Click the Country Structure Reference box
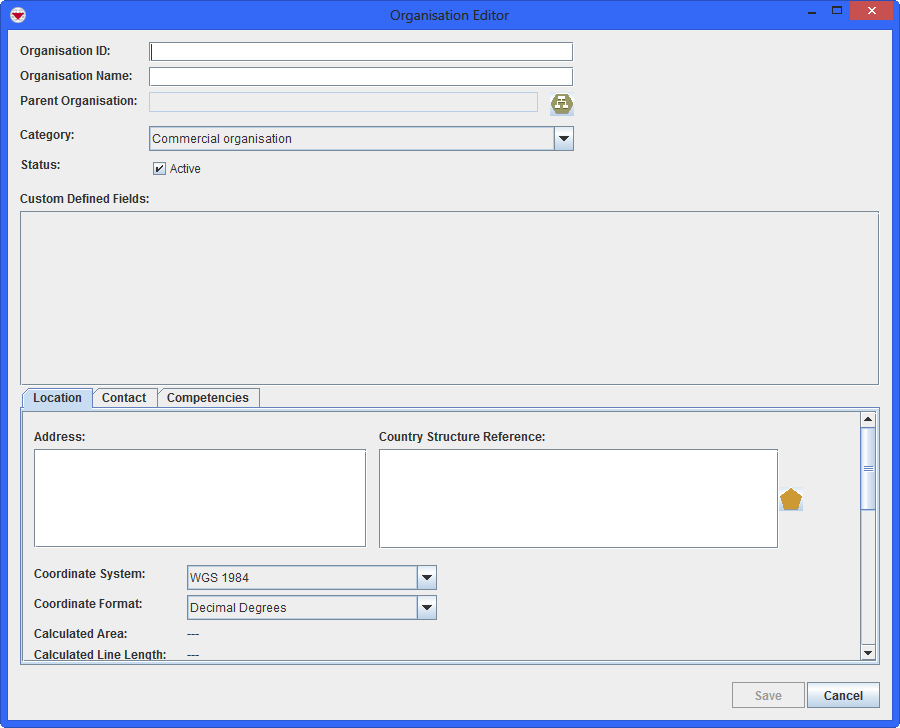This screenshot has height=728, width=900. click(578, 498)
